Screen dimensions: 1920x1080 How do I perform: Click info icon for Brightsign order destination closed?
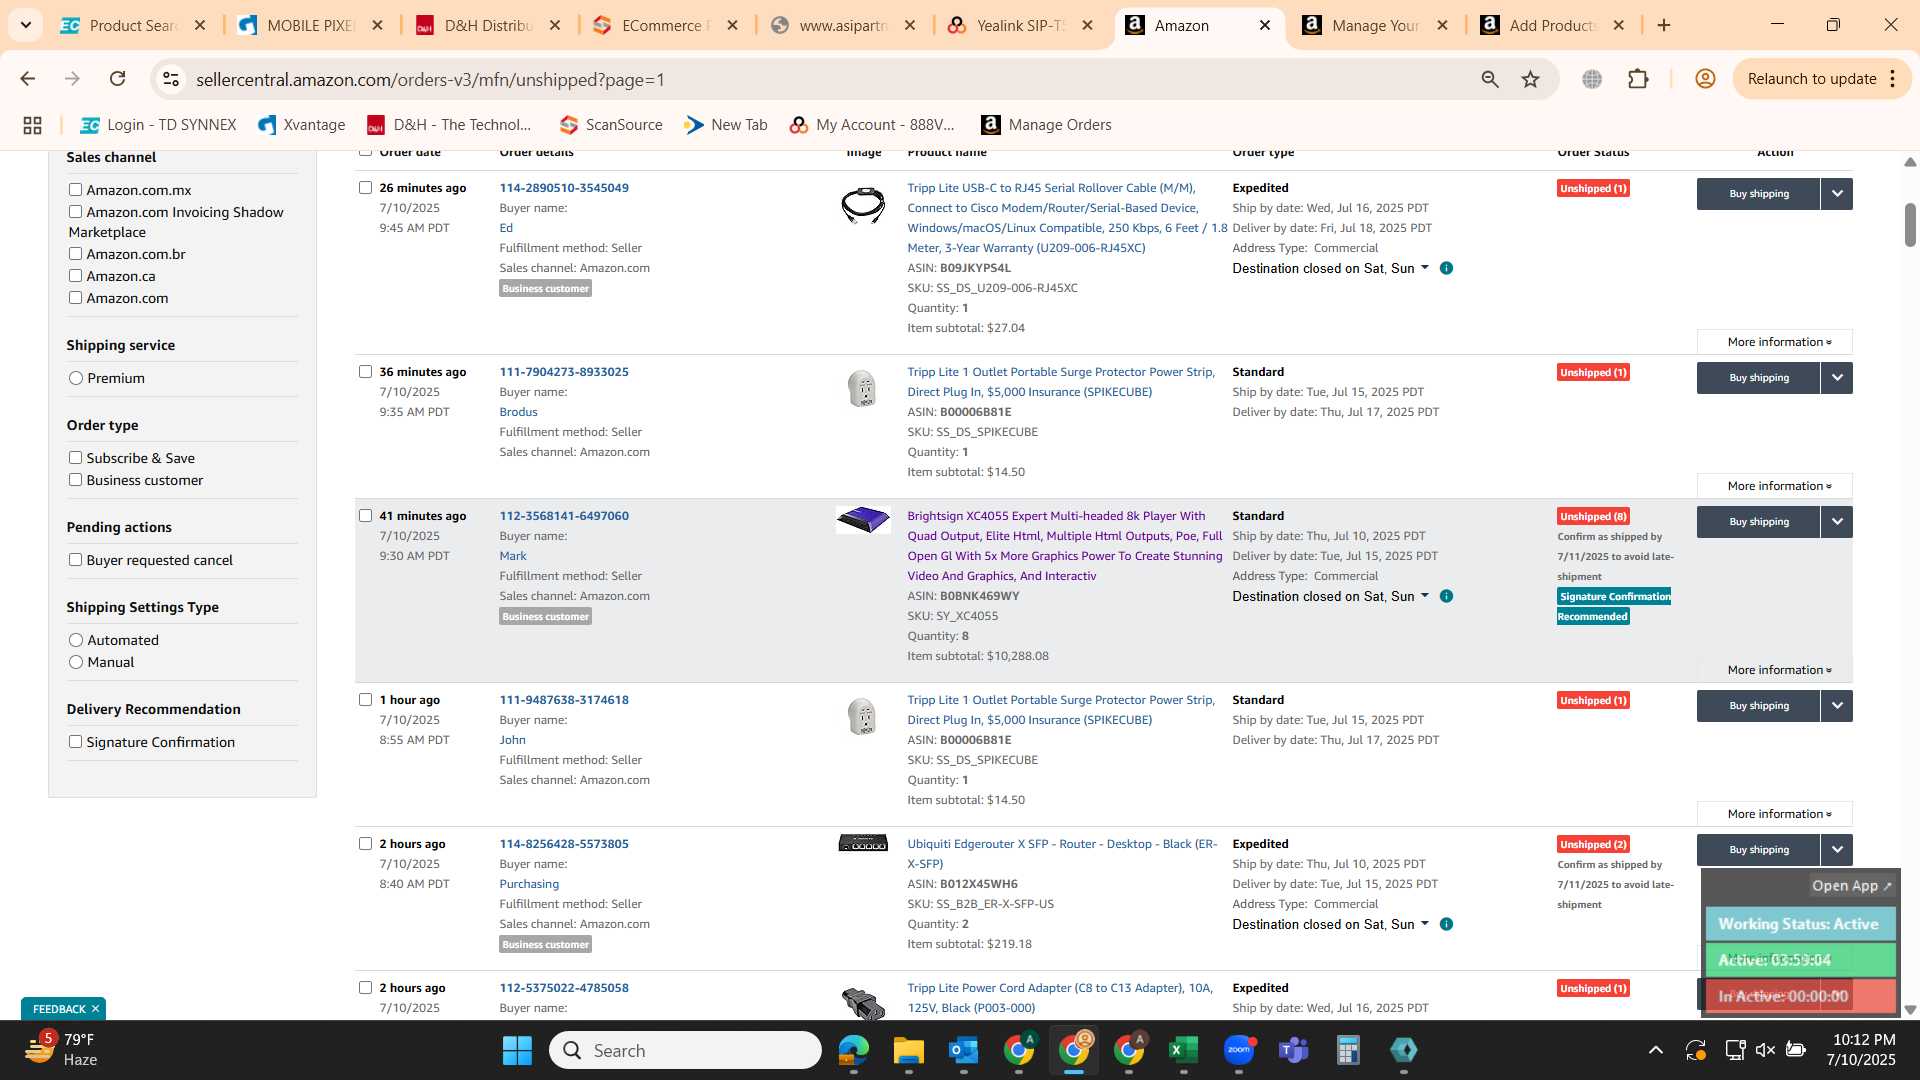pos(1446,596)
